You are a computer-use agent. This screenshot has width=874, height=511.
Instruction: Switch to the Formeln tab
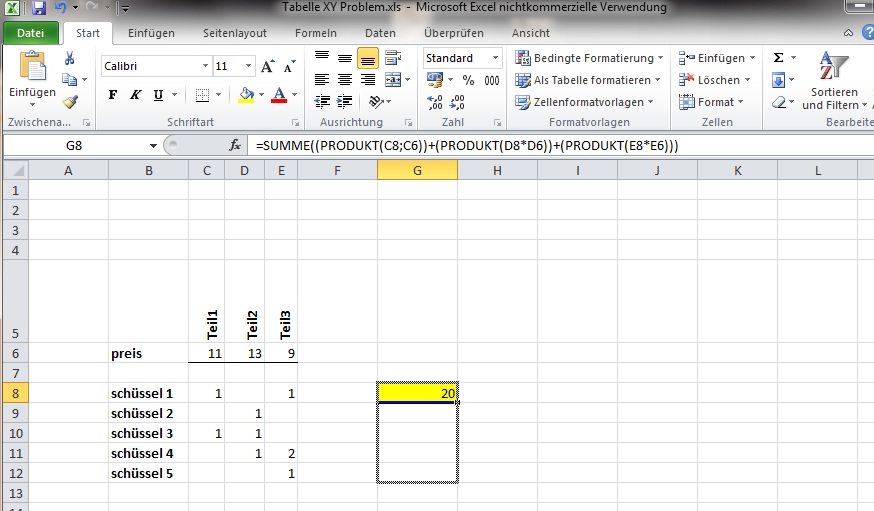tap(315, 33)
